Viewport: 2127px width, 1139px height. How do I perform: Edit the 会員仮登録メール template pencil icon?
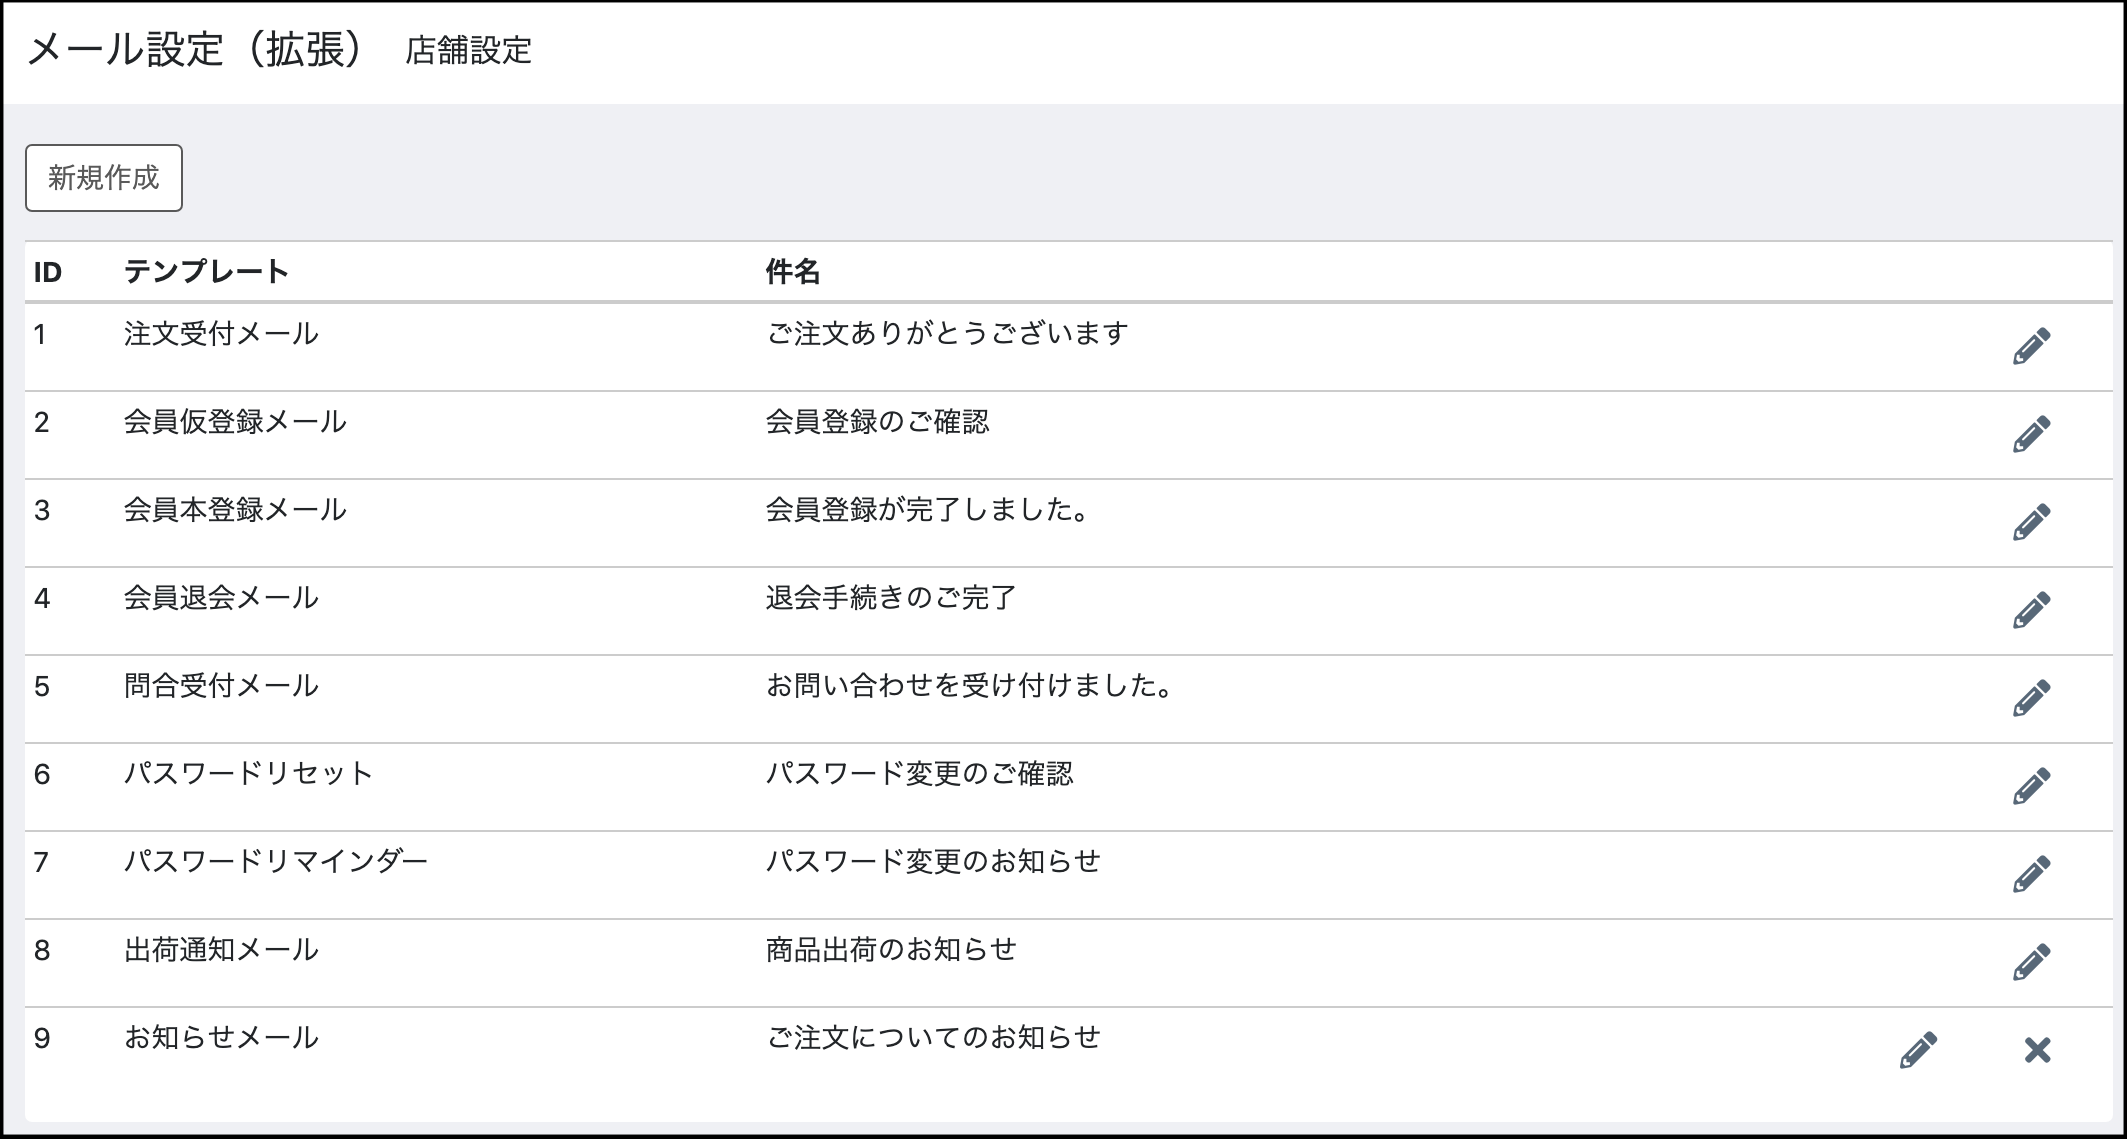tap(2031, 434)
